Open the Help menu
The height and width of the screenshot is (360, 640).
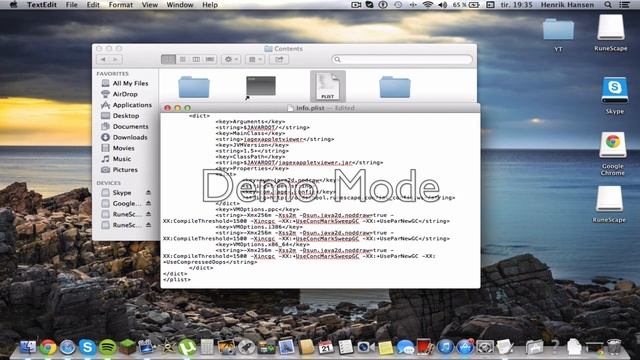coord(210,5)
